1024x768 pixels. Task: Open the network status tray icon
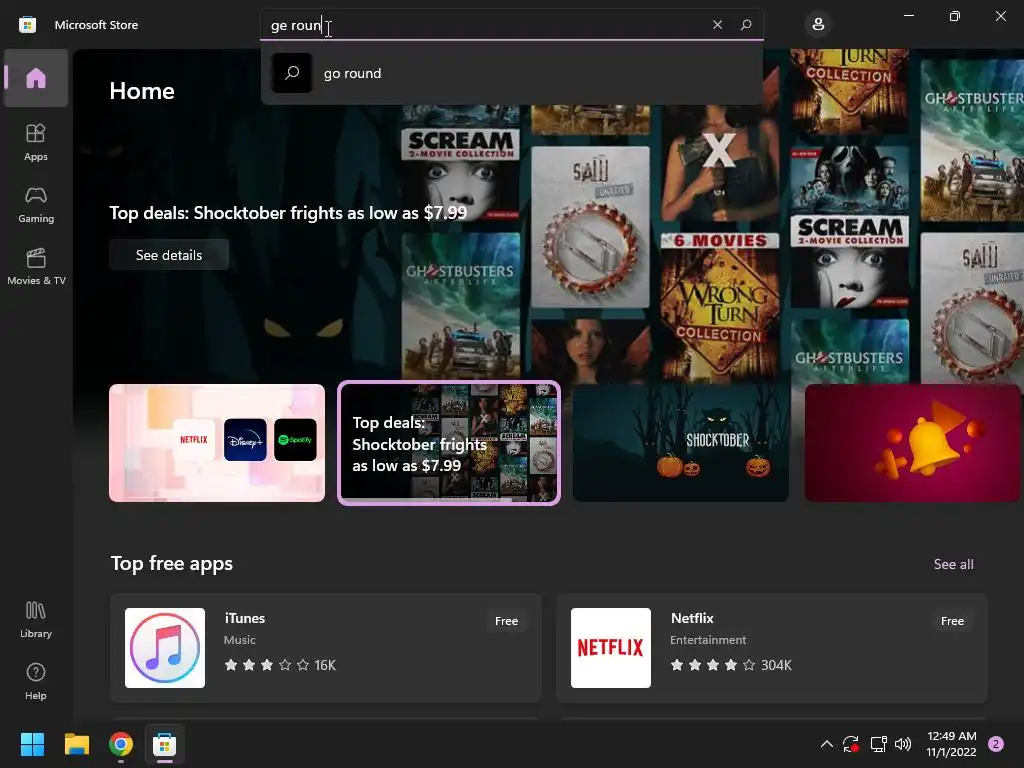click(878, 744)
